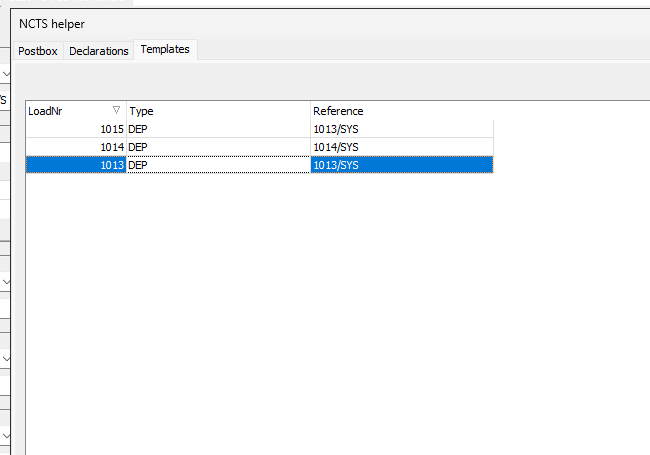Viewport: 650px width, 455px height.
Task: Expand the topmost dropdown arrow at left edge
Action: (5, 75)
